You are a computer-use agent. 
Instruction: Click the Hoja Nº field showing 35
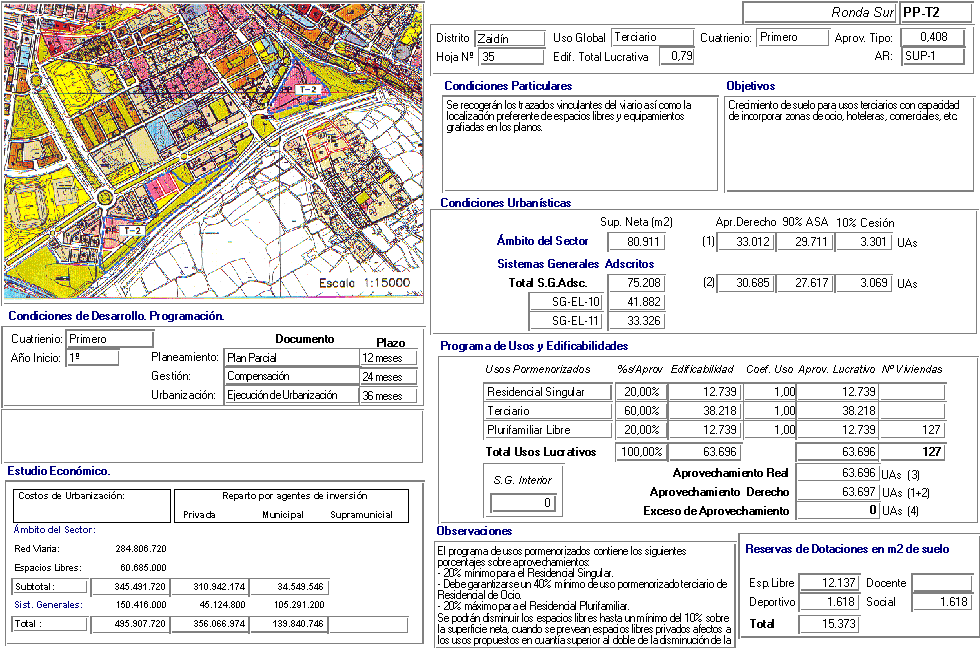507,57
